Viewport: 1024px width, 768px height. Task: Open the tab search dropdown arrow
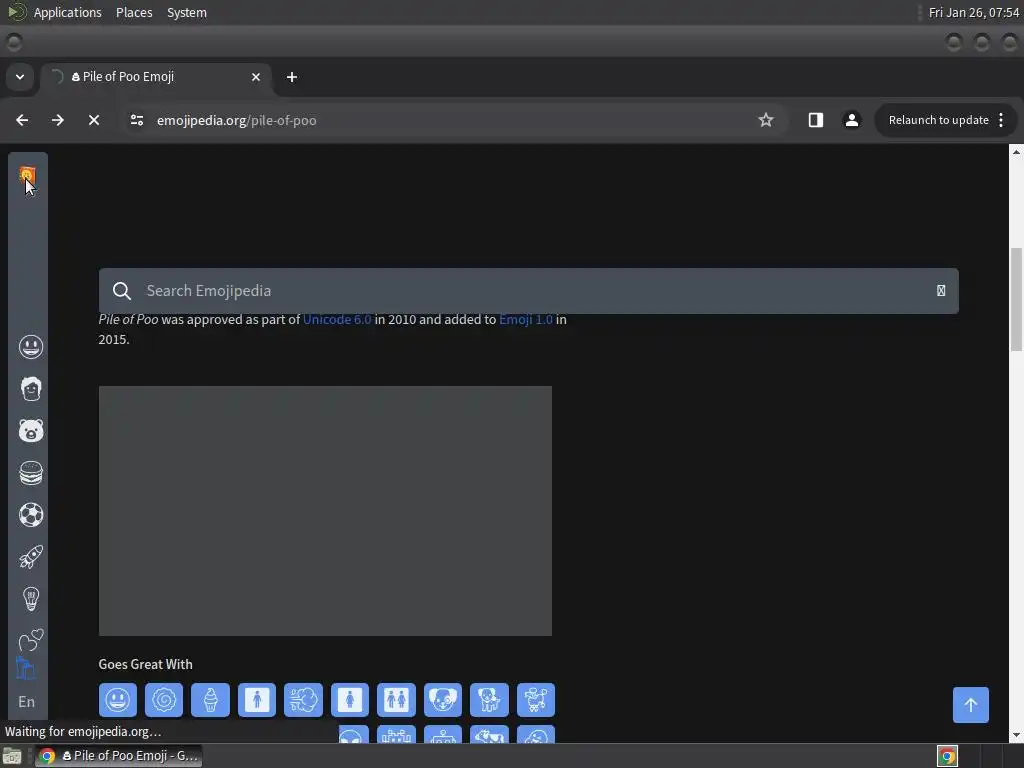coord(20,77)
